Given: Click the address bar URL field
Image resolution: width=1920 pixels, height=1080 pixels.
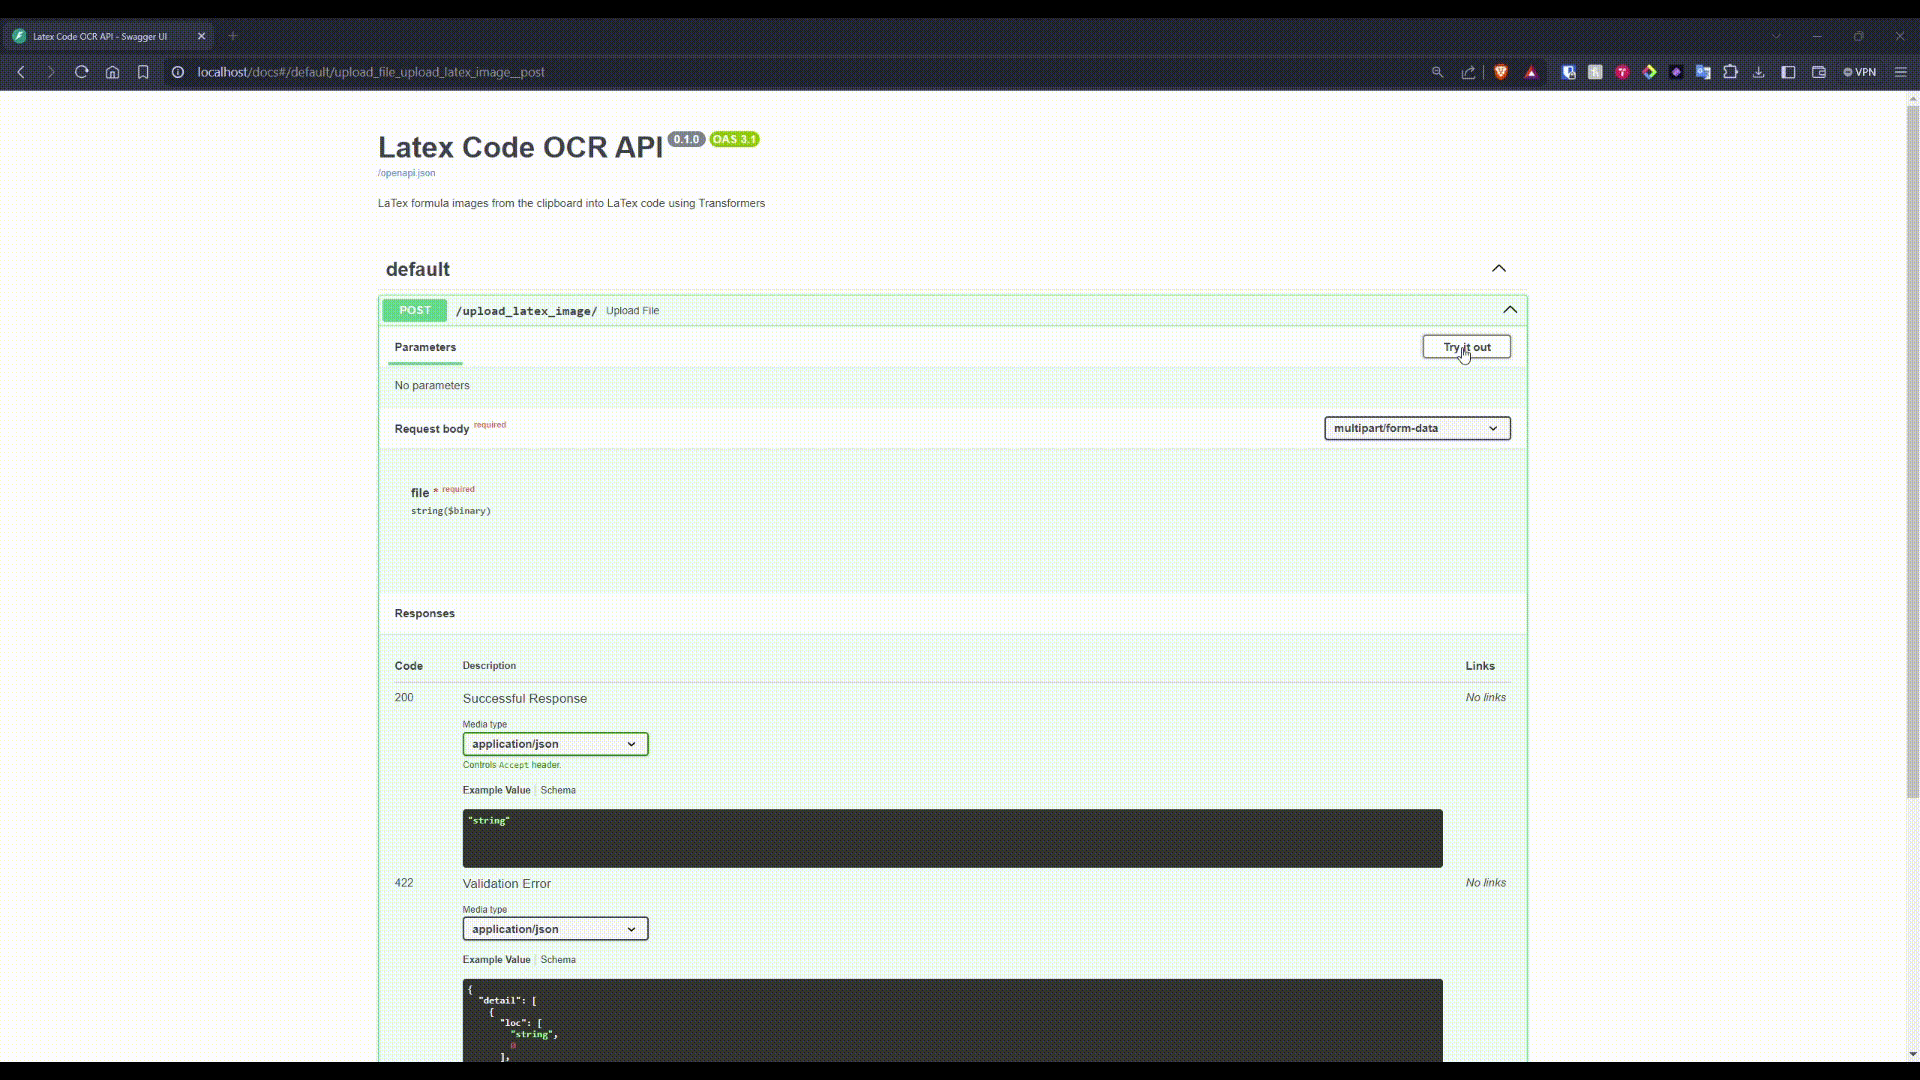Looking at the screenshot, I should tap(800, 72).
